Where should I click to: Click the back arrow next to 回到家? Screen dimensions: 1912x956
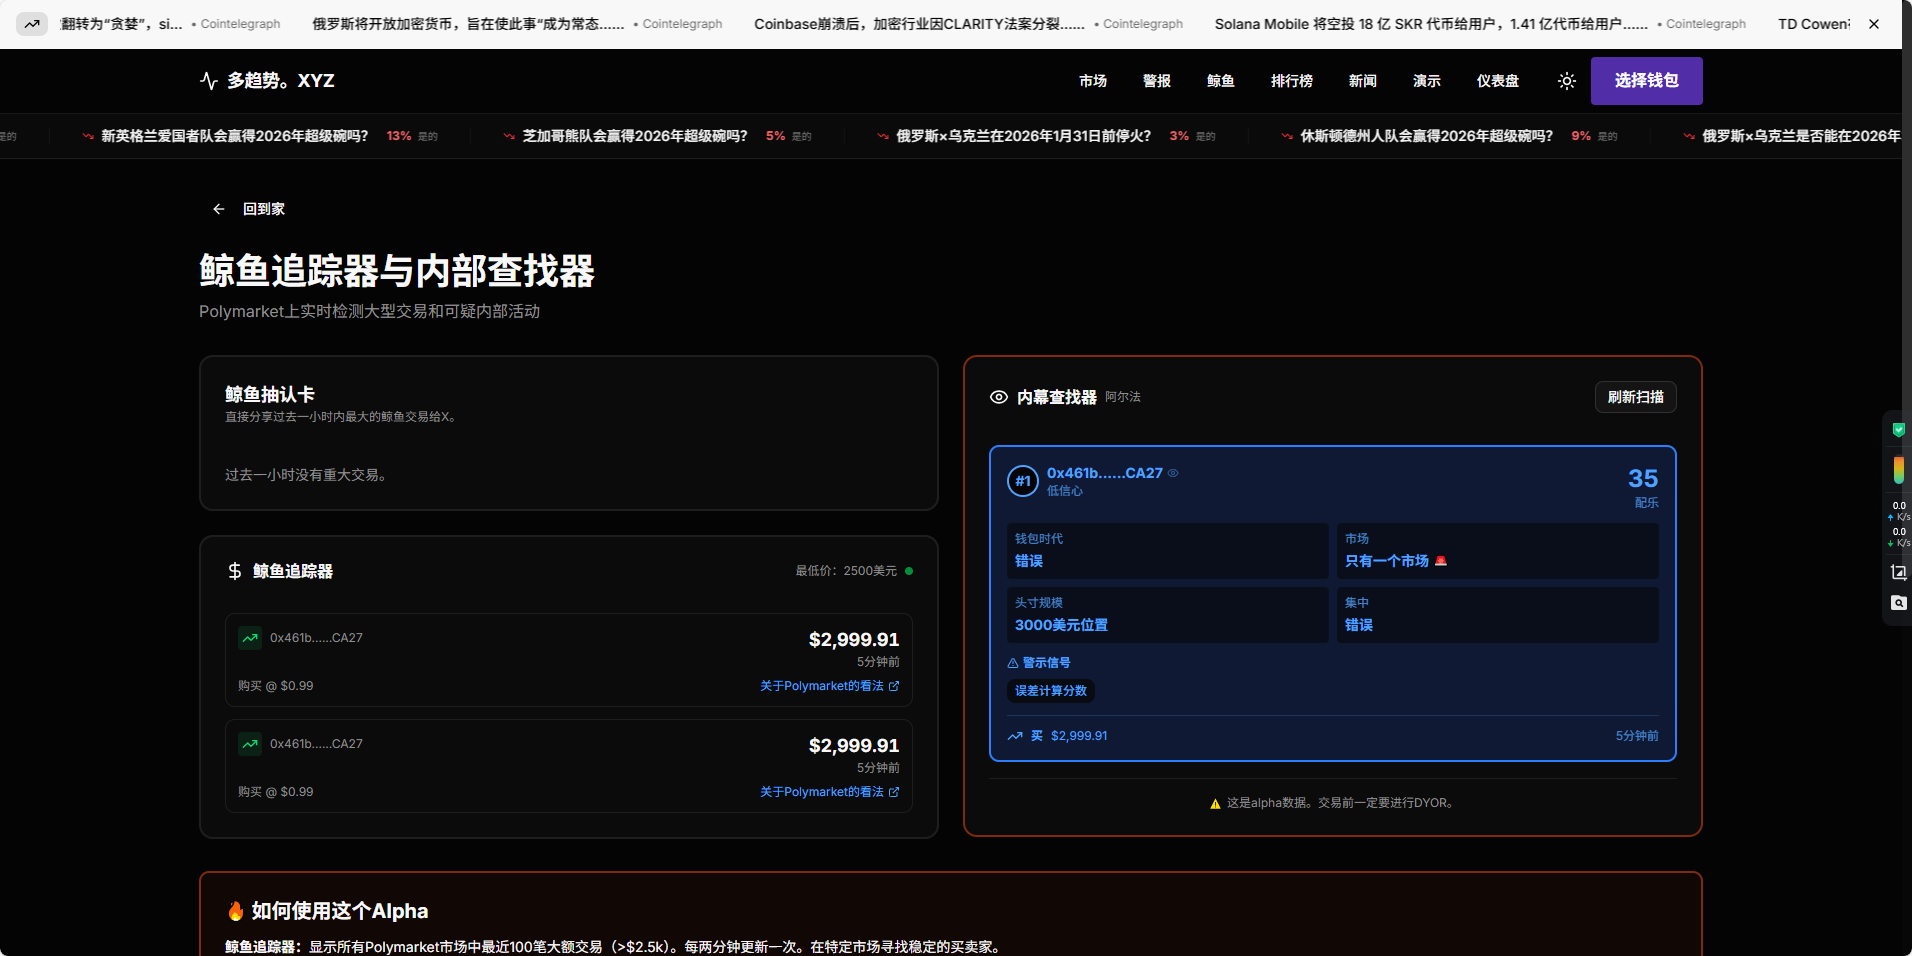[x=218, y=209]
